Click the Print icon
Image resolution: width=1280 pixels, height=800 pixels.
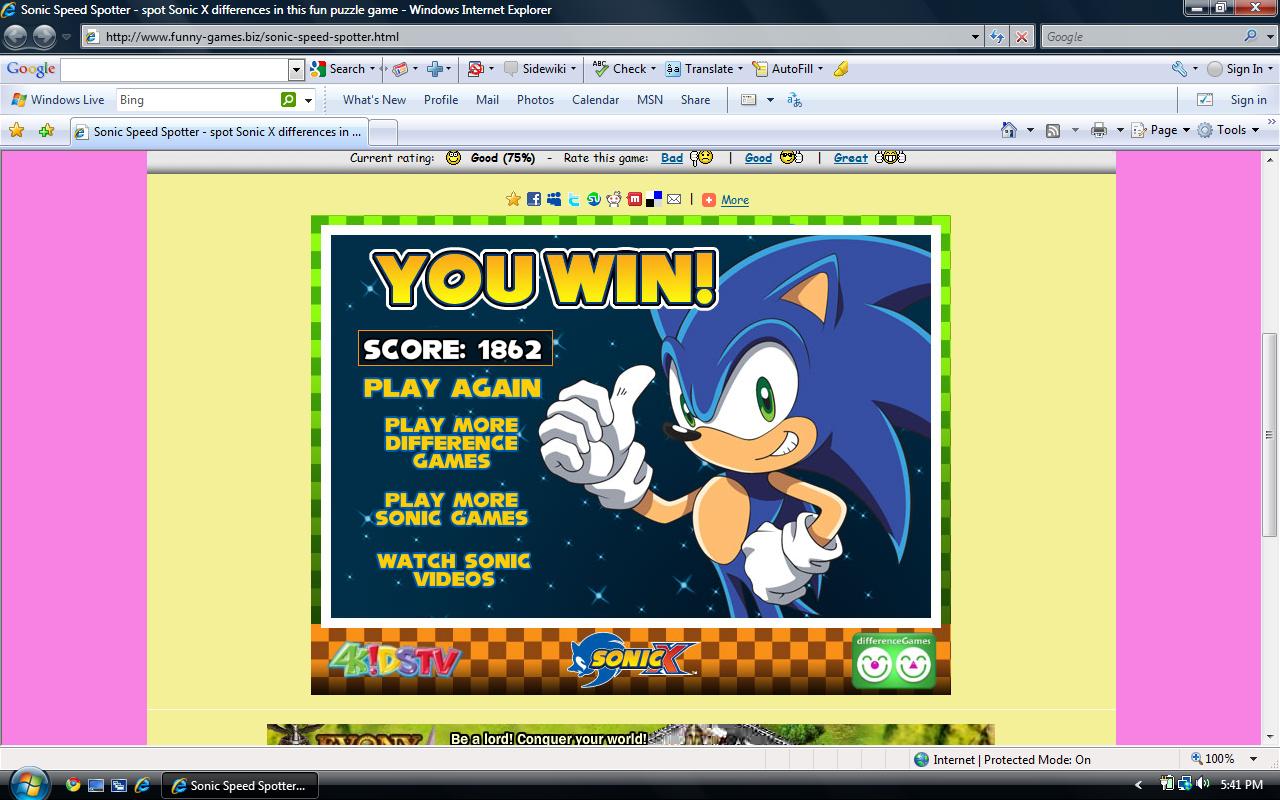pos(1099,130)
